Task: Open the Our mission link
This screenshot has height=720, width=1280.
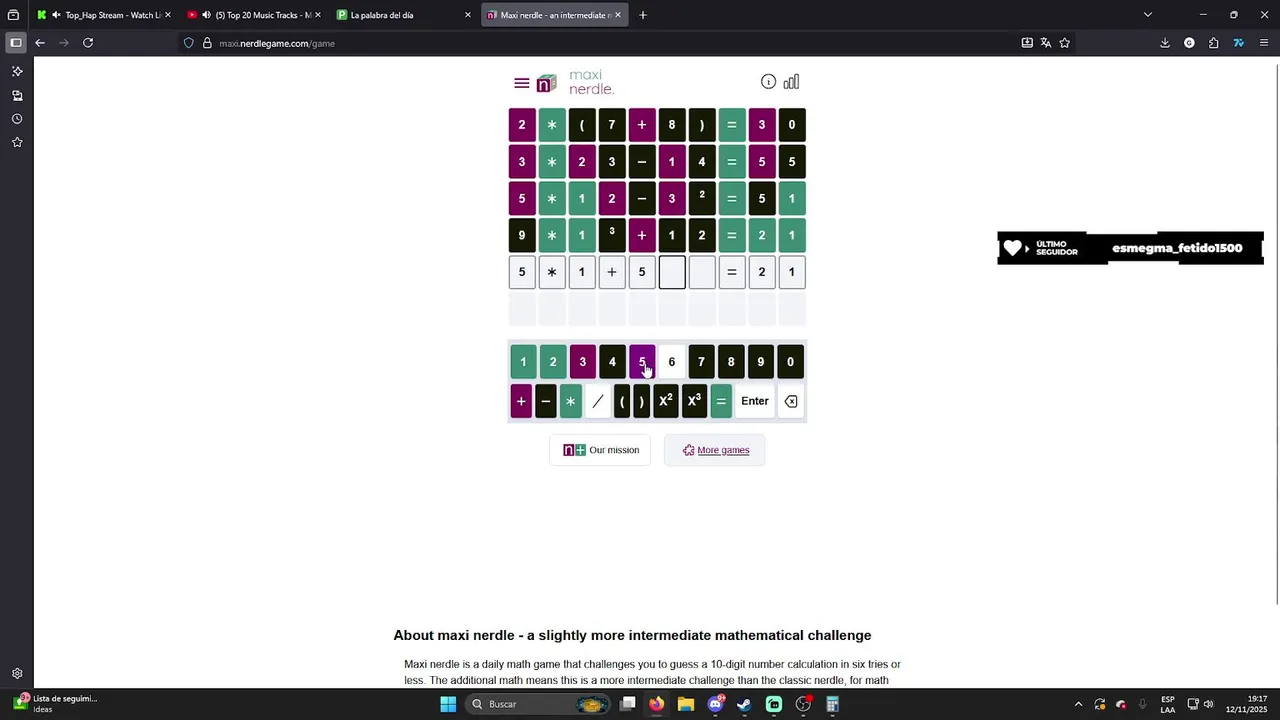Action: pos(601,450)
